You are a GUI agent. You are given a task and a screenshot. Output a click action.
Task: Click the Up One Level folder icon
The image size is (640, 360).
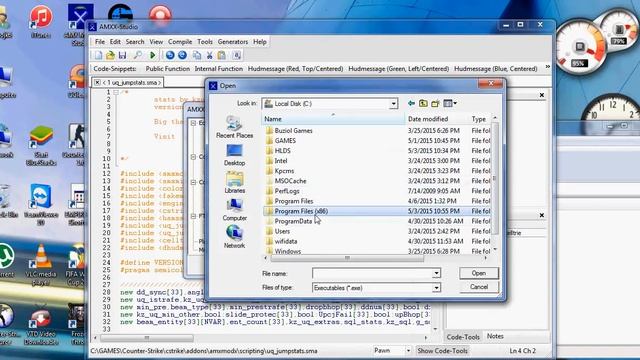pos(423,104)
